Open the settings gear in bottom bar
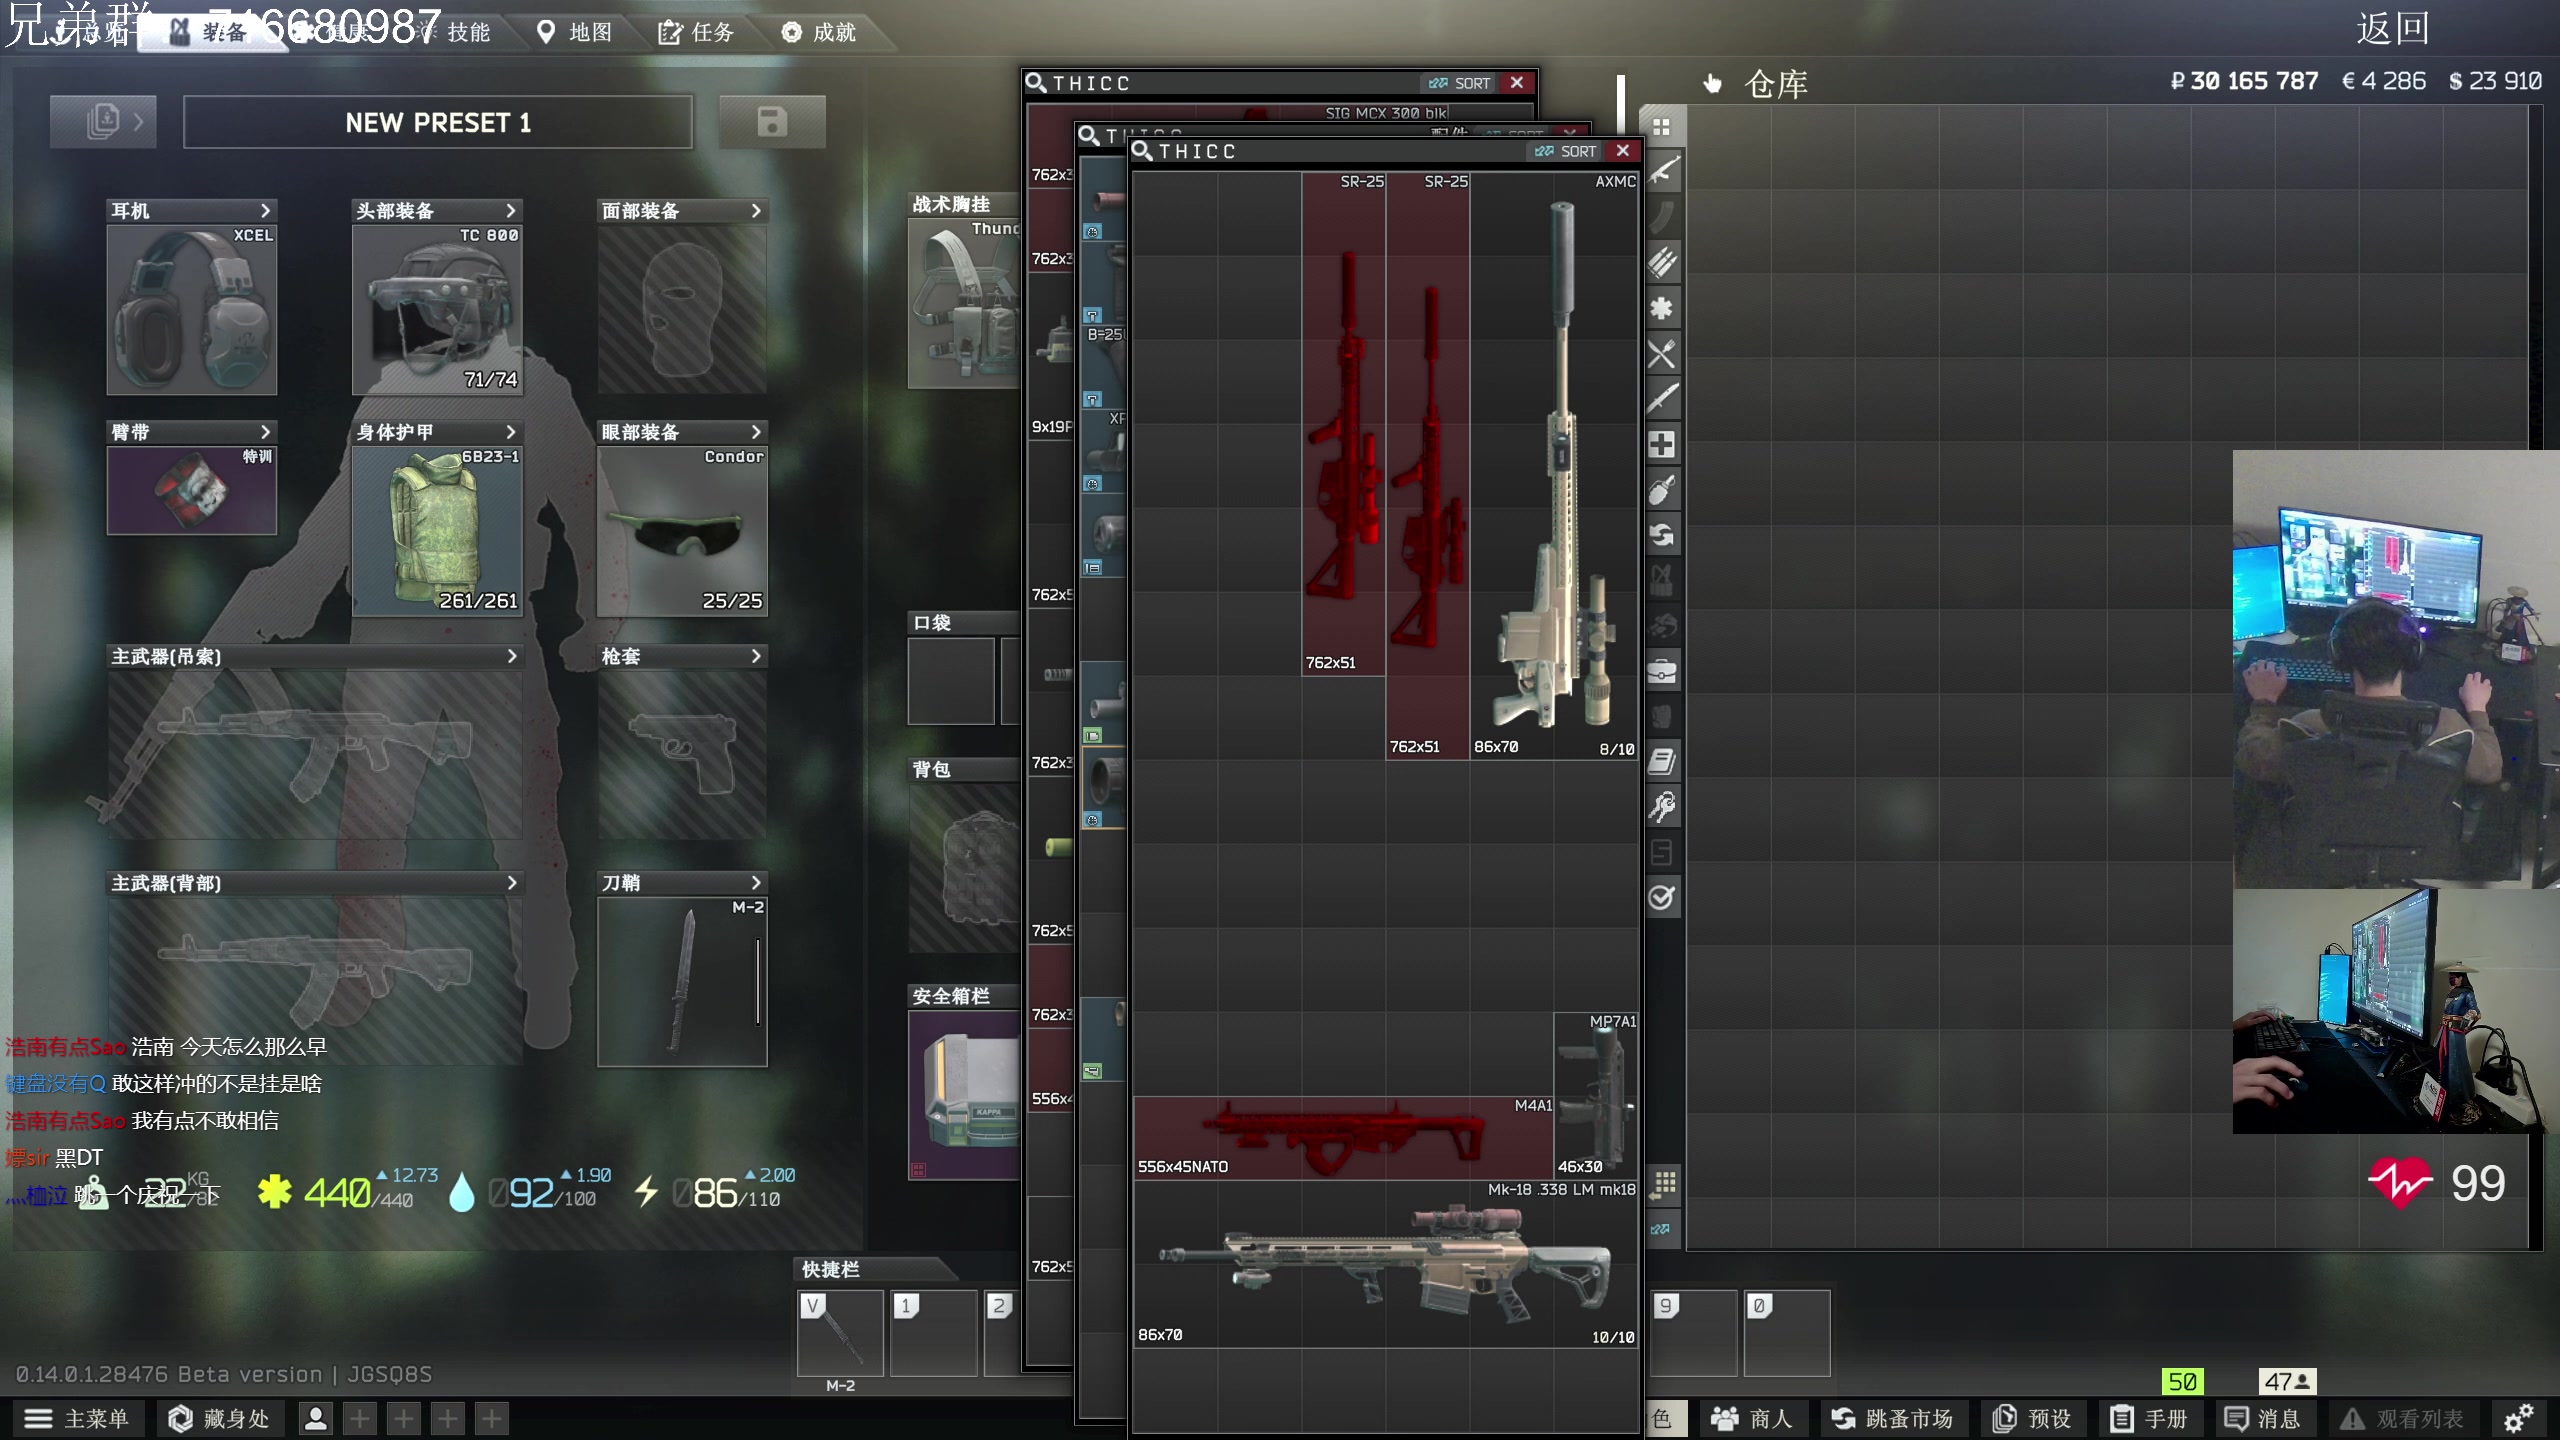 click(2518, 1418)
